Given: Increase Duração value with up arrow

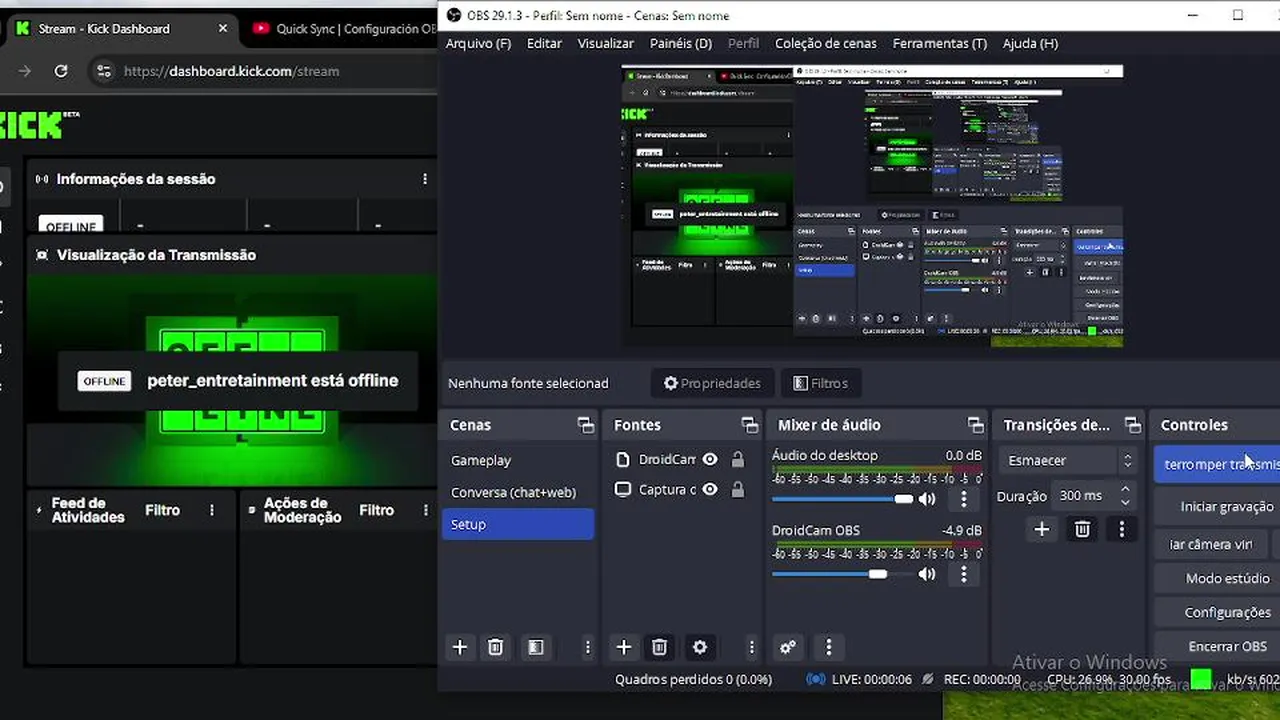Looking at the screenshot, I should (1126, 490).
